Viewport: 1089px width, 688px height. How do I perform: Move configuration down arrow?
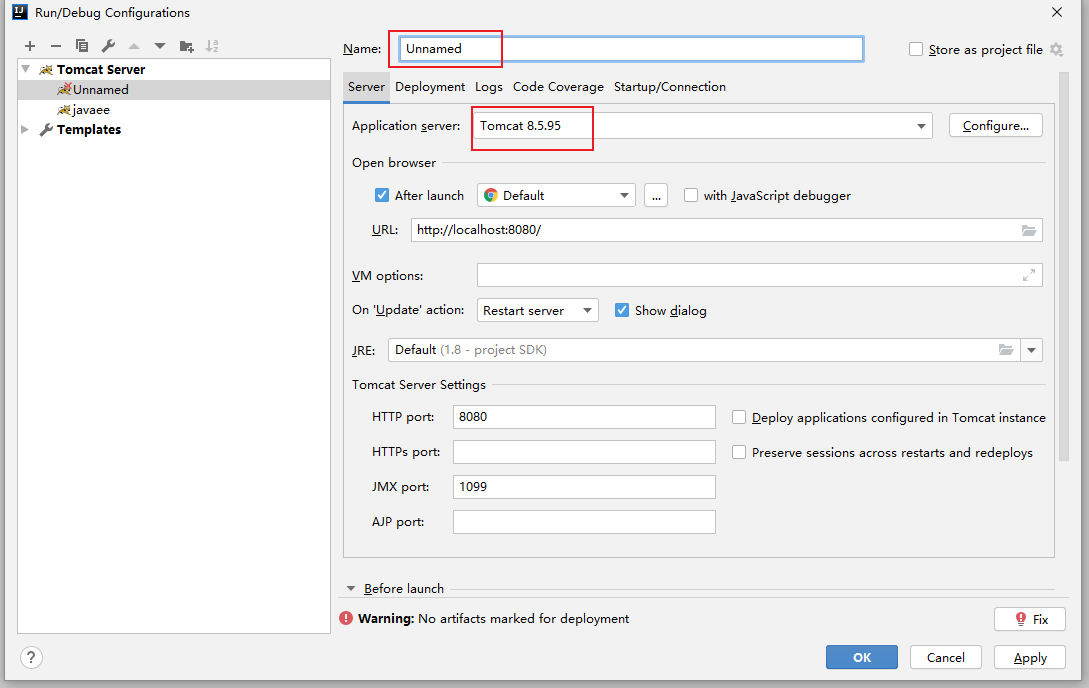[x=160, y=47]
